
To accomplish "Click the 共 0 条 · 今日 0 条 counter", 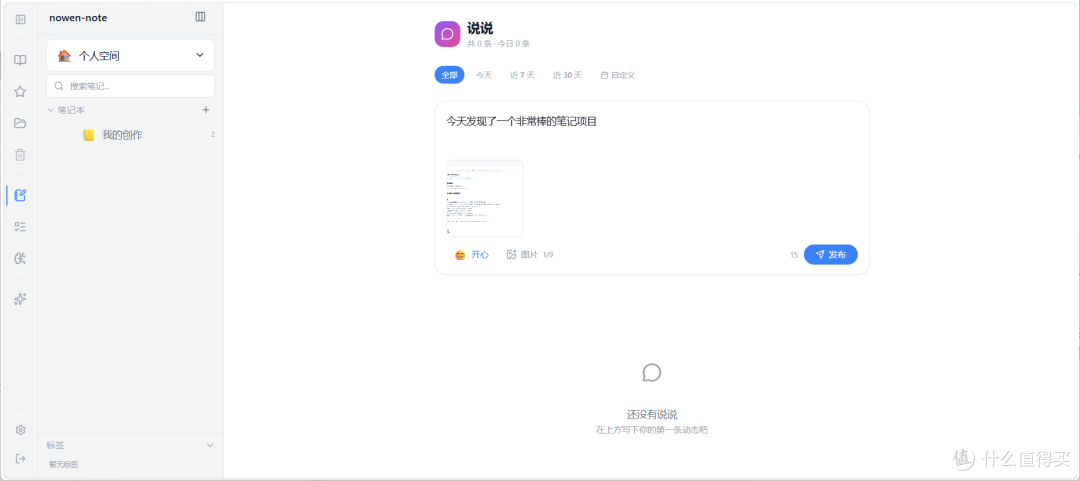I will click(499, 43).
